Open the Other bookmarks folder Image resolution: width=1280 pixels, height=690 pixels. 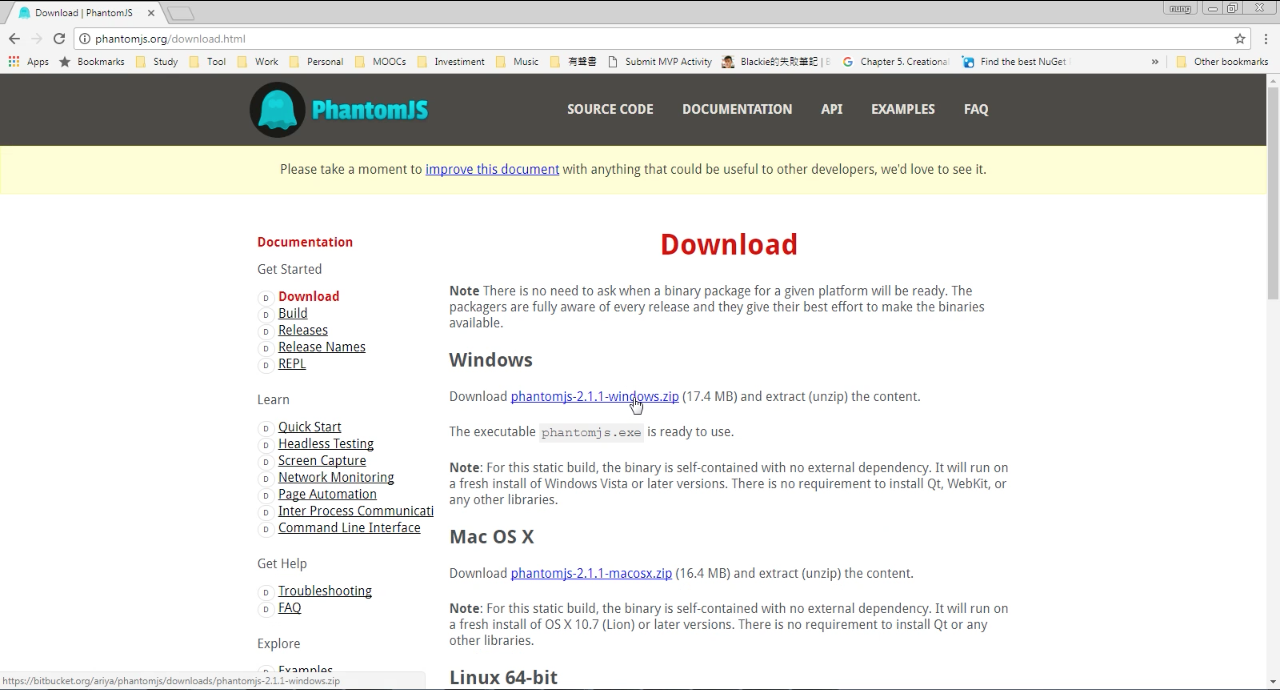[1222, 62]
